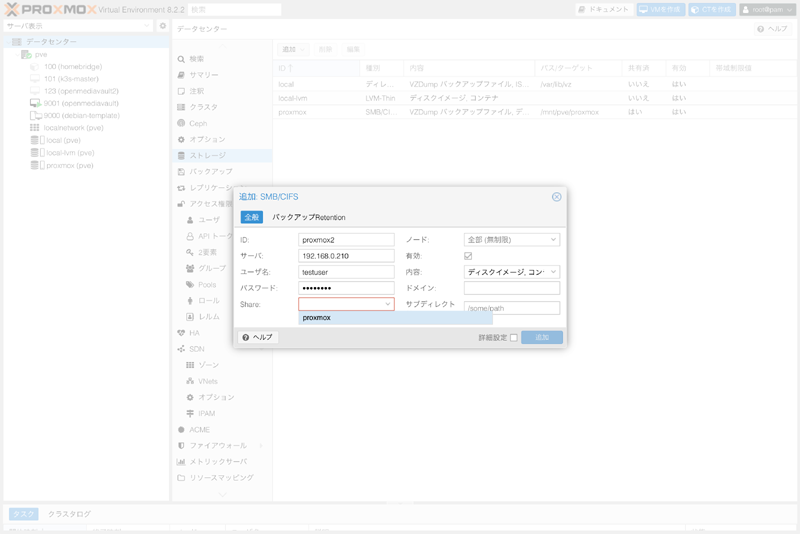Expand the ファイアウォール submenu arrow
The width and height of the screenshot is (800, 534).
[x=261, y=446]
